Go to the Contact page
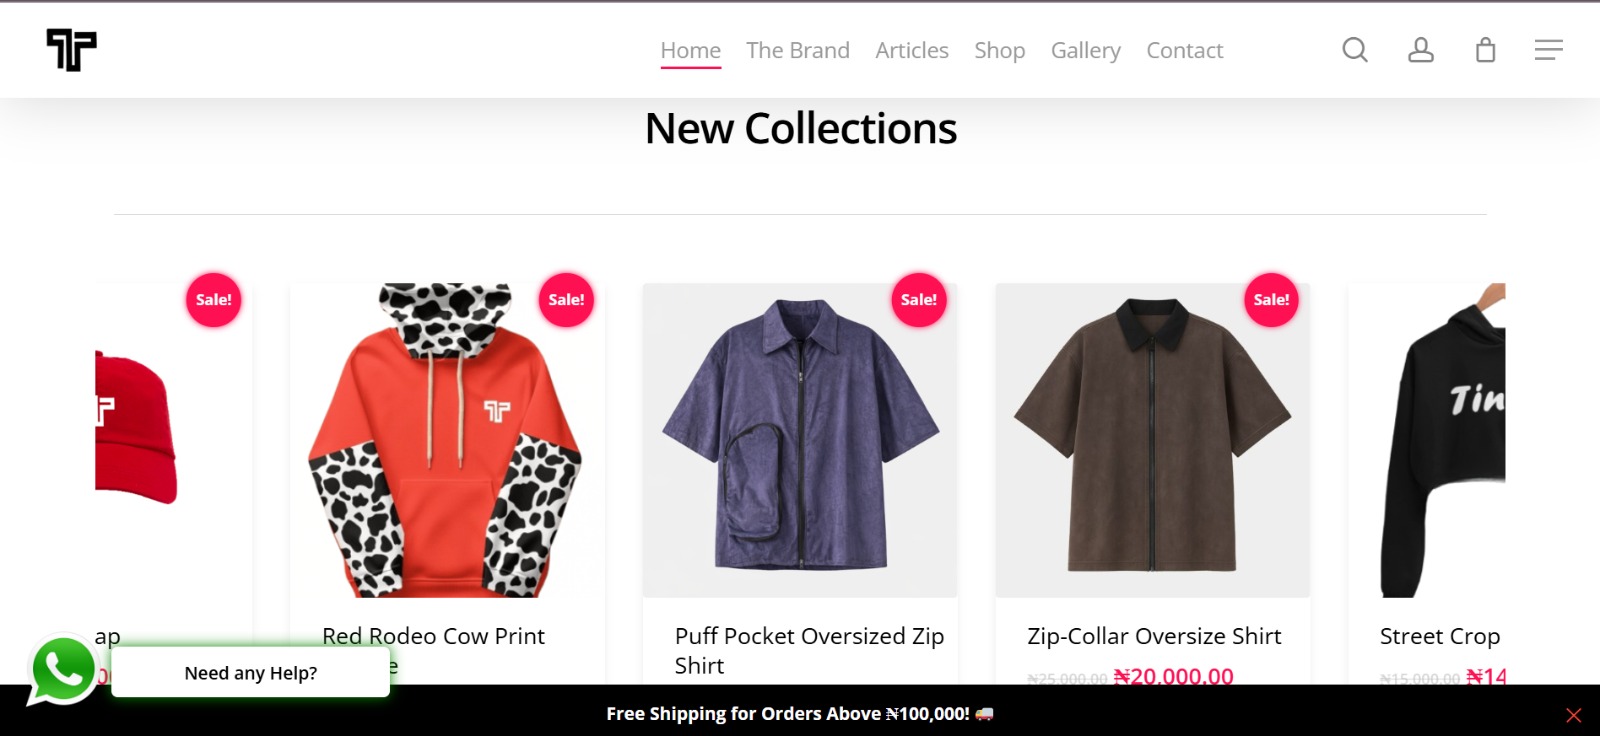Viewport: 1600px width, 736px height. coord(1185,50)
